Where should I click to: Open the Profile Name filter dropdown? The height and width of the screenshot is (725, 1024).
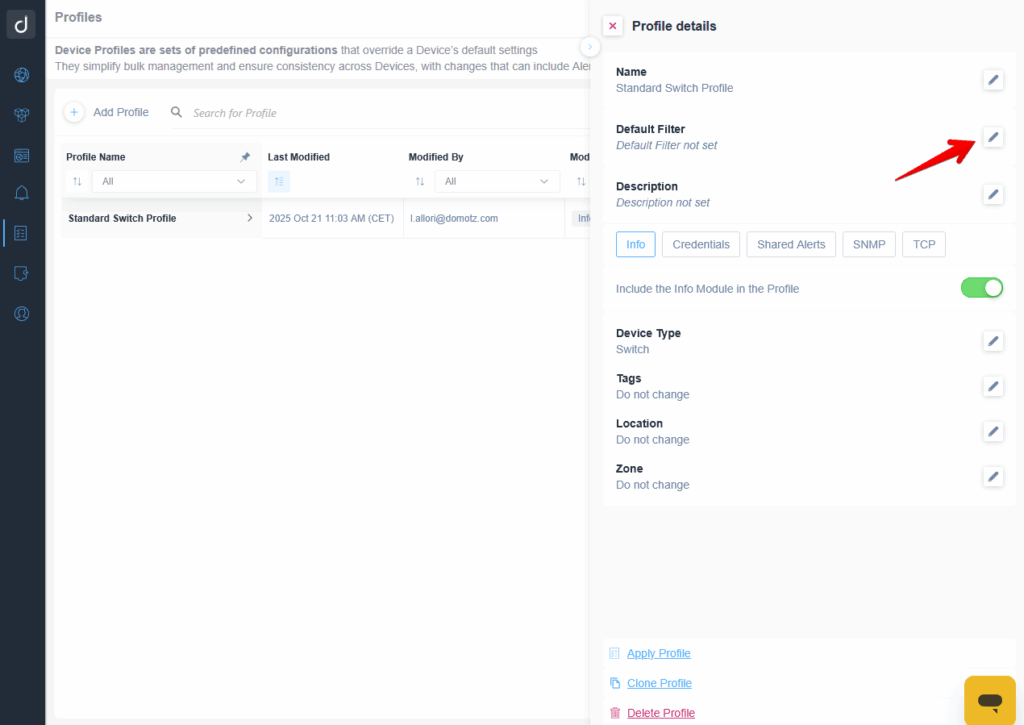click(x=174, y=181)
